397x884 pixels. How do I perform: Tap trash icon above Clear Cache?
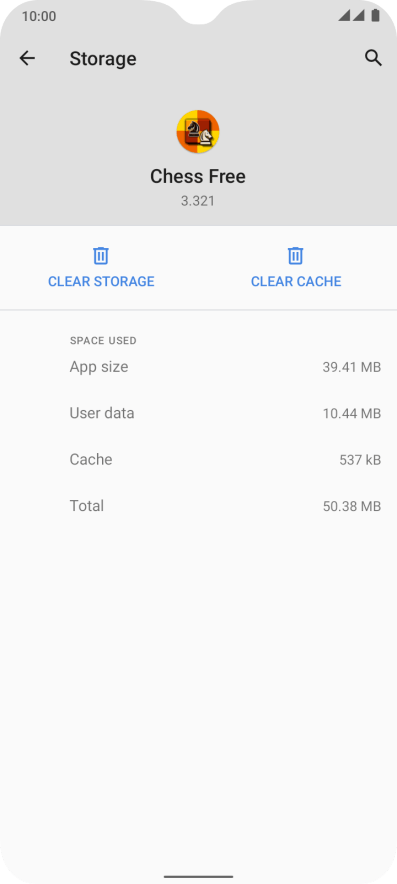(x=295, y=255)
